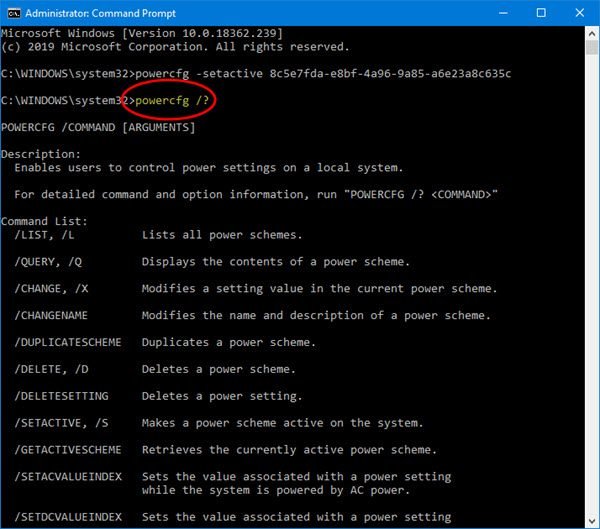Image resolution: width=600 pixels, height=529 pixels.
Task: Click the GUID 8c5e7fda-e8bf-4a96-9a85-a6e23a8c635c
Action: [390, 73]
